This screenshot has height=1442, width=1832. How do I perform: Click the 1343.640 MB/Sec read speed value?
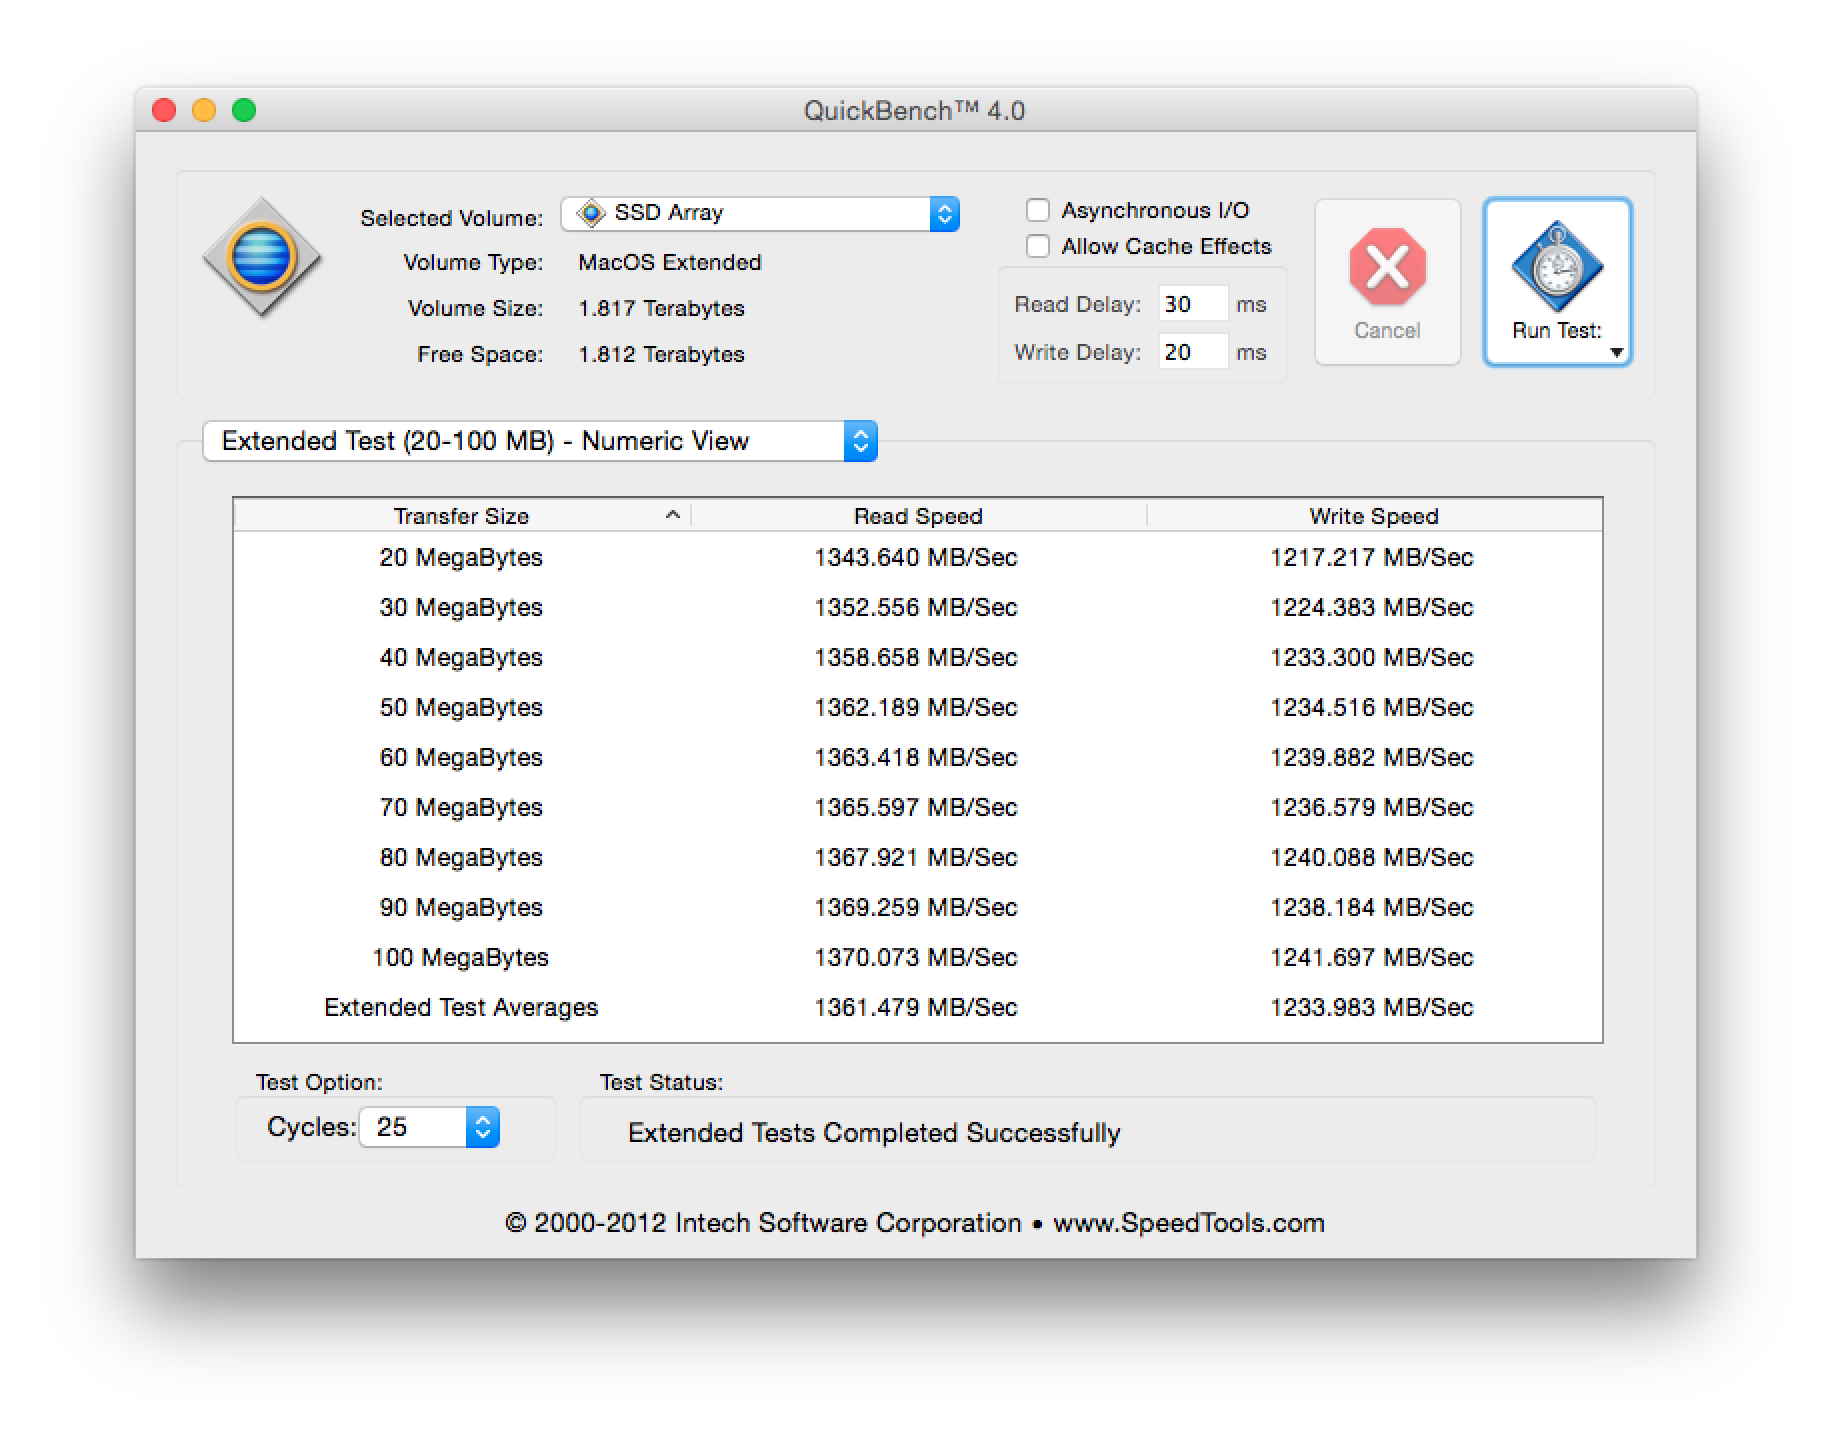pos(916,557)
